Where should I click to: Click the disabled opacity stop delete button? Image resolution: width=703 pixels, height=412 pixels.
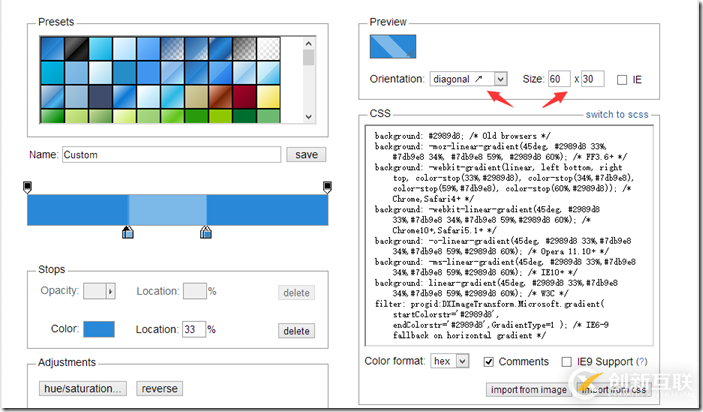pos(296,293)
